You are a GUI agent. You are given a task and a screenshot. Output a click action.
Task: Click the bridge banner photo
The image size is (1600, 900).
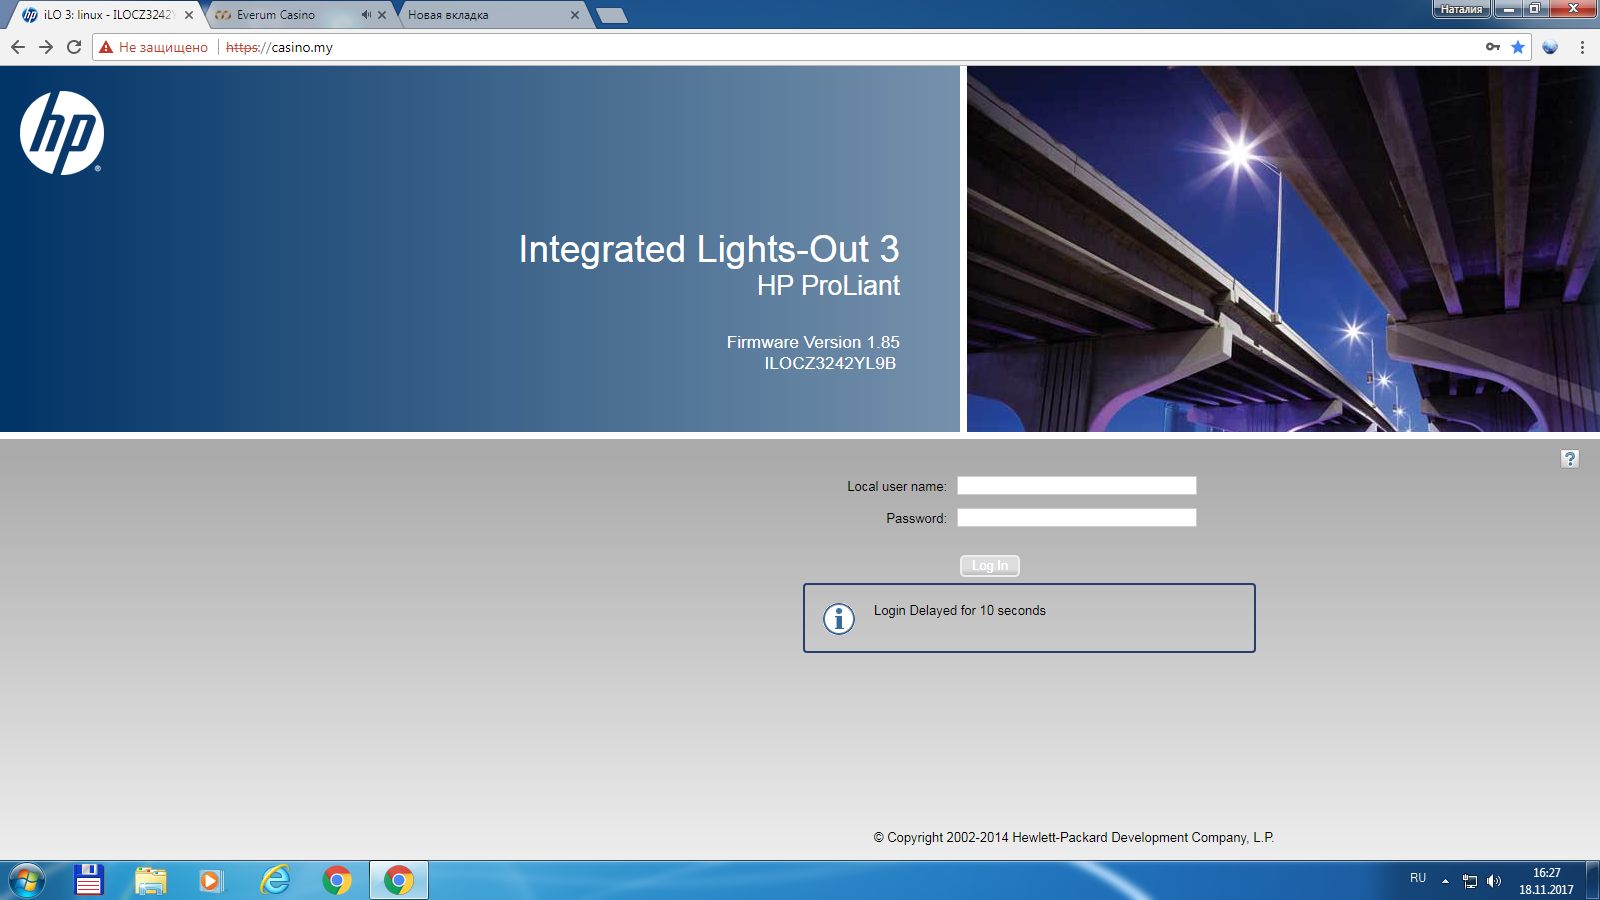tap(1283, 249)
